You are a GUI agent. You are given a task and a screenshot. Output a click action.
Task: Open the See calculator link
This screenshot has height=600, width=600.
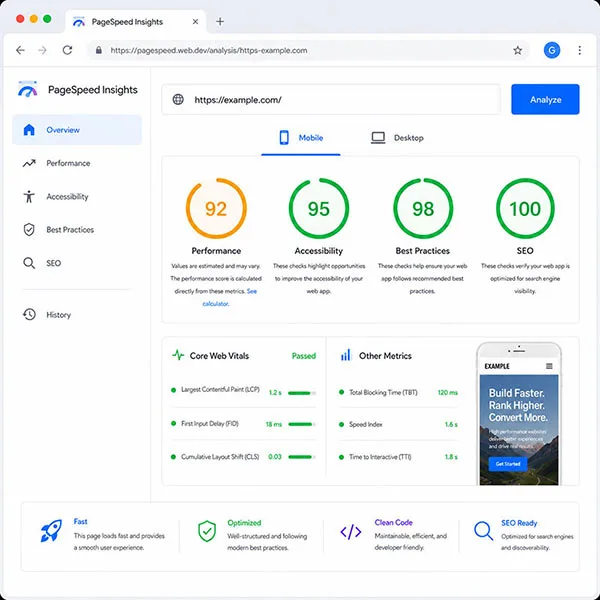[229, 297]
